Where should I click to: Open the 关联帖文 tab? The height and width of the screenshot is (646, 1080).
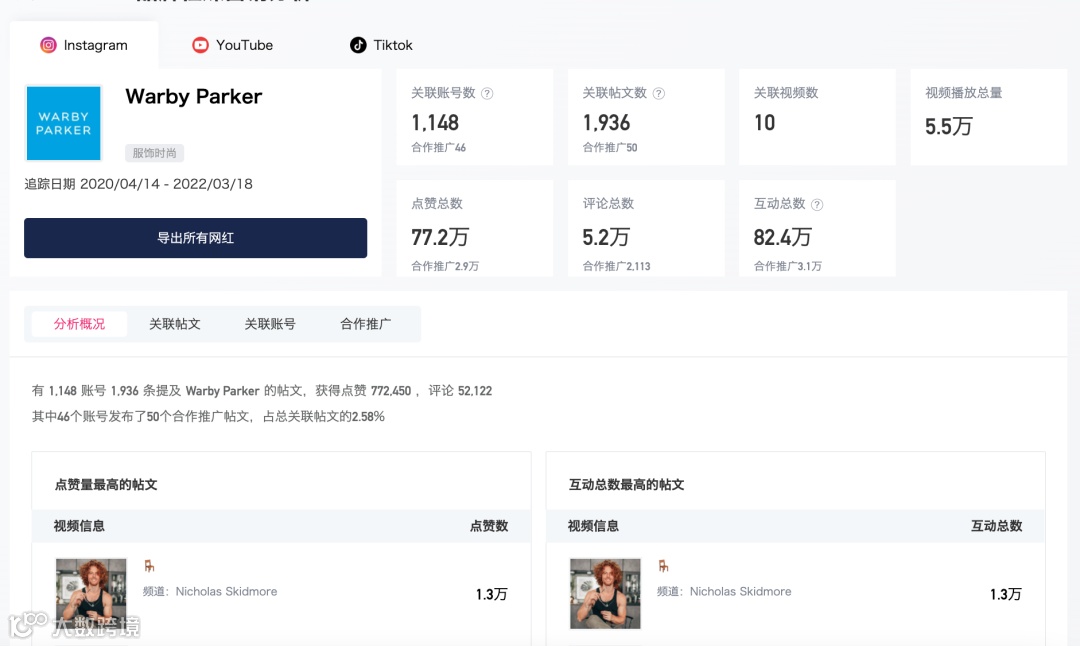coord(174,324)
